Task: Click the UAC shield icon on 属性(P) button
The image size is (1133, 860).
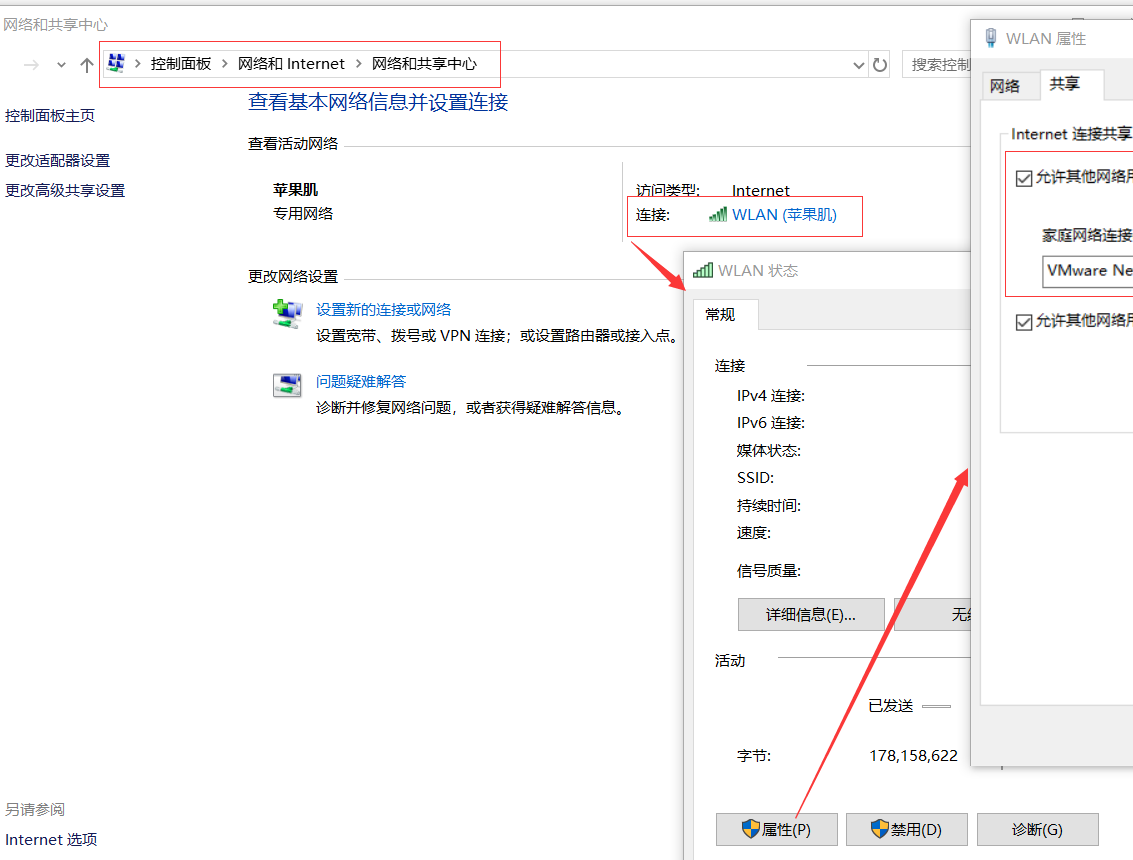Action: click(748, 829)
